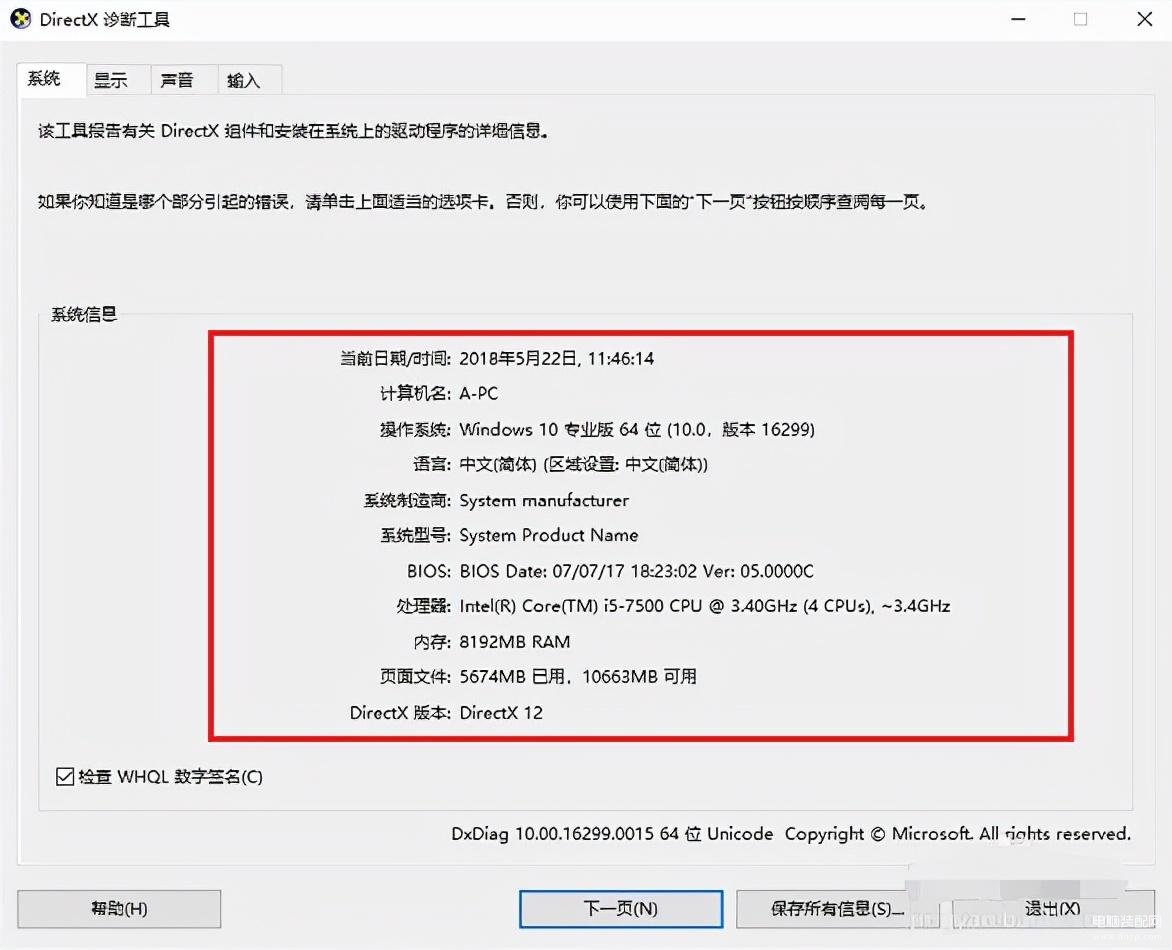
Task: Go to next page with 下一页(N)
Action: (x=620, y=908)
